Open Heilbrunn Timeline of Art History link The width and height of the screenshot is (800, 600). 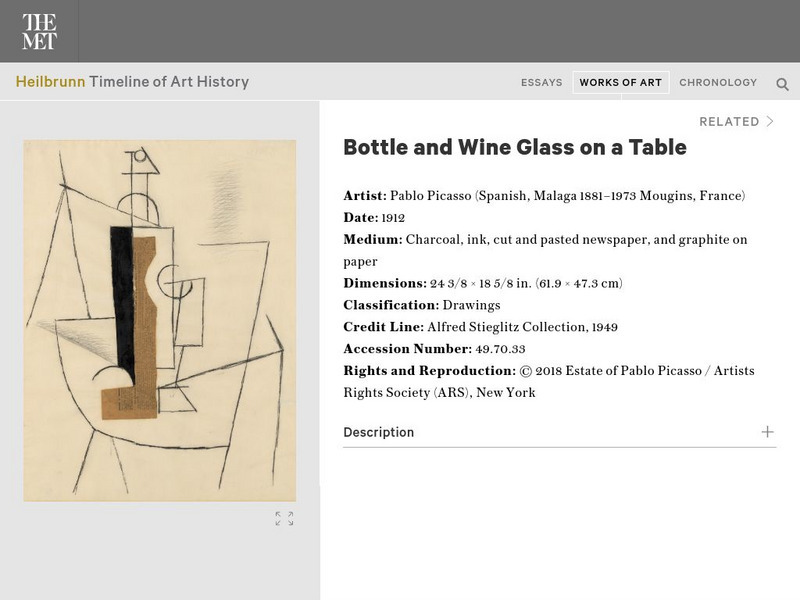coord(132,82)
